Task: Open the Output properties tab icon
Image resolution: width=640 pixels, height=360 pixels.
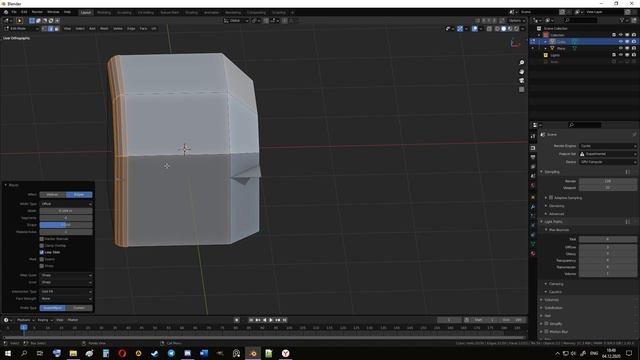Action: click(x=533, y=157)
